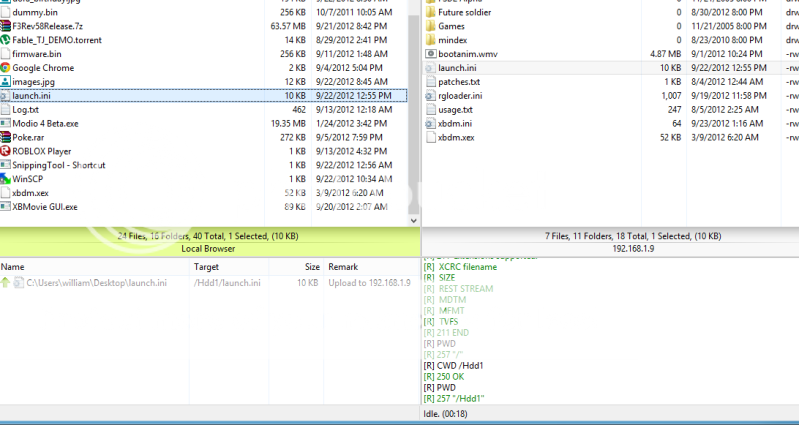Click the Poke.rar archive icon
Image resolution: width=799 pixels, height=425 pixels.
[6, 137]
